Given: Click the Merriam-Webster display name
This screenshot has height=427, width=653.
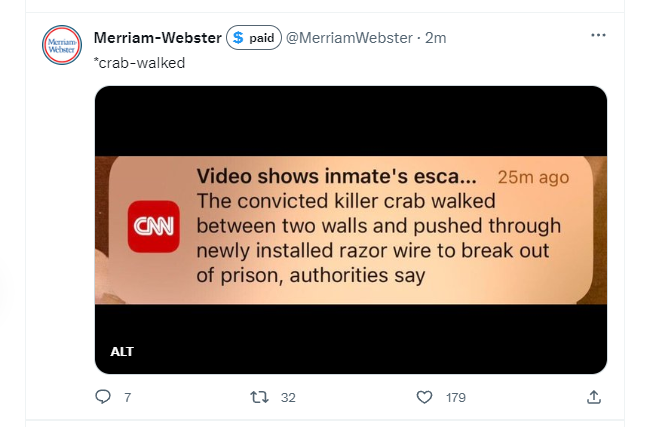Looking at the screenshot, I should point(157,38).
